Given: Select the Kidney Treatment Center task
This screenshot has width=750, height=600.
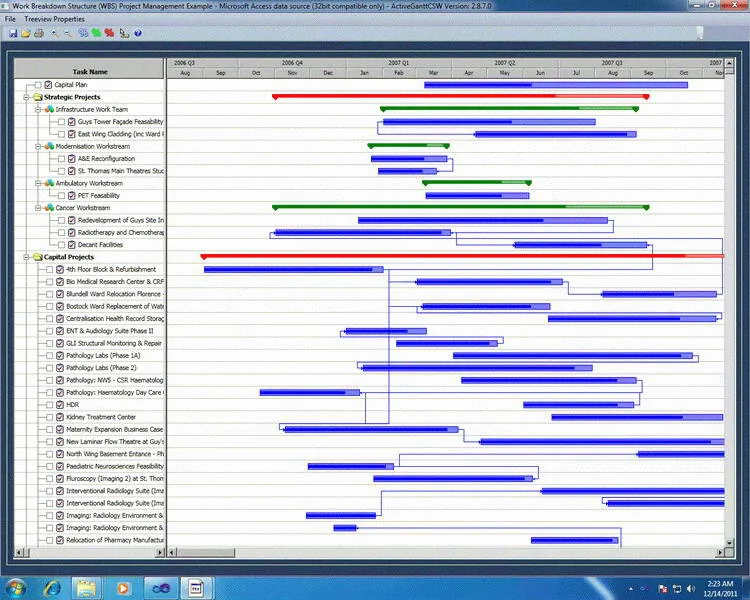Looking at the screenshot, I should pyautogui.click(x=100, y=417).
